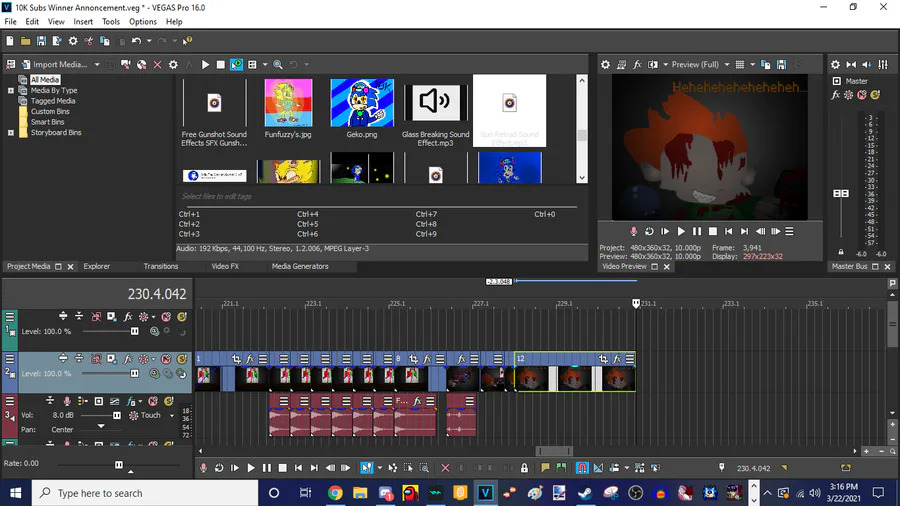Toggle auto preview in Project Media
The image size is (900, 506).
click(x=236, y=65)
